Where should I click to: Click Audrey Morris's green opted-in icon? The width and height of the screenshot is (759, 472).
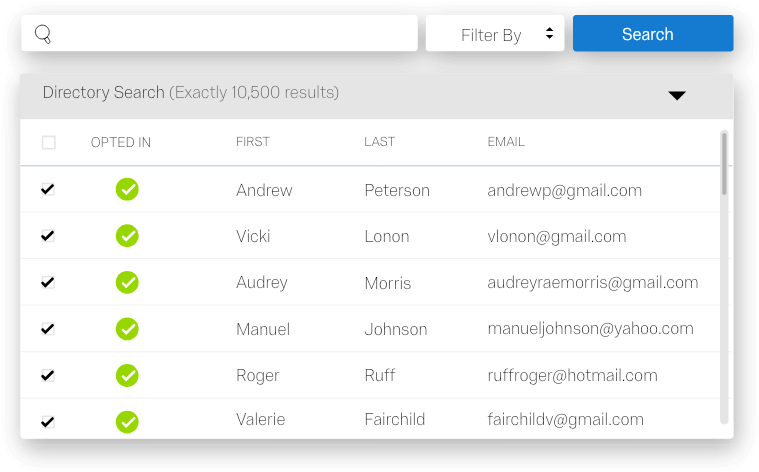tap(127, 282)
